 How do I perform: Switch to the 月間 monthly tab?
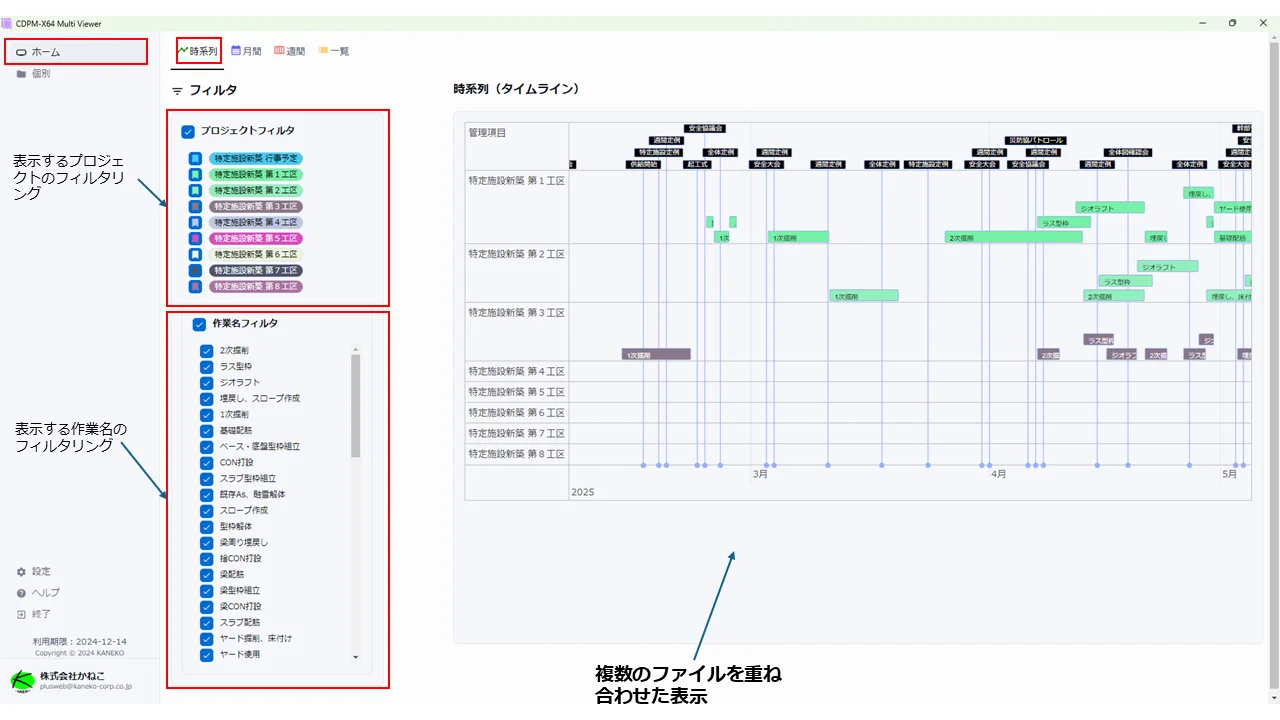(247, 51)
